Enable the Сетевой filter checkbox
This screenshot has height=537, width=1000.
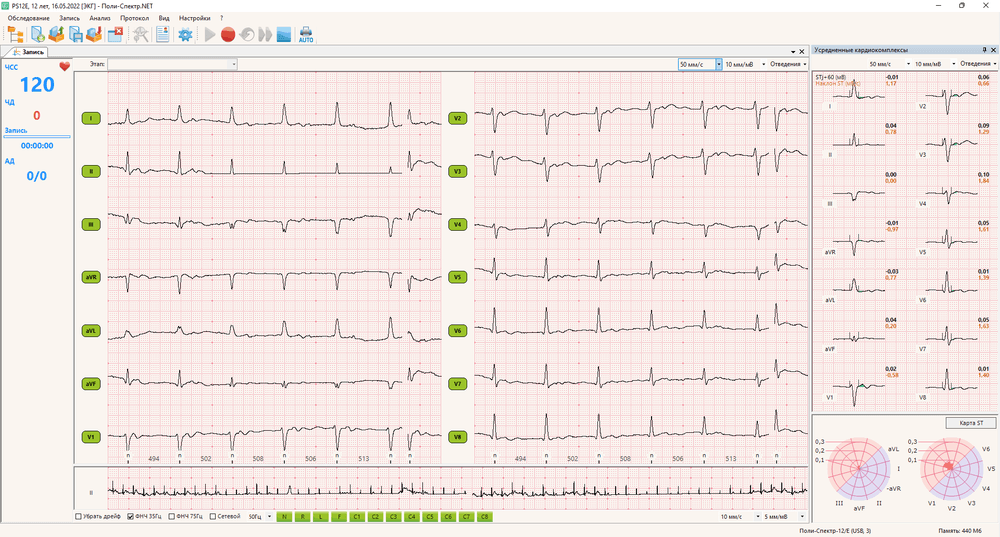[213, 517]
